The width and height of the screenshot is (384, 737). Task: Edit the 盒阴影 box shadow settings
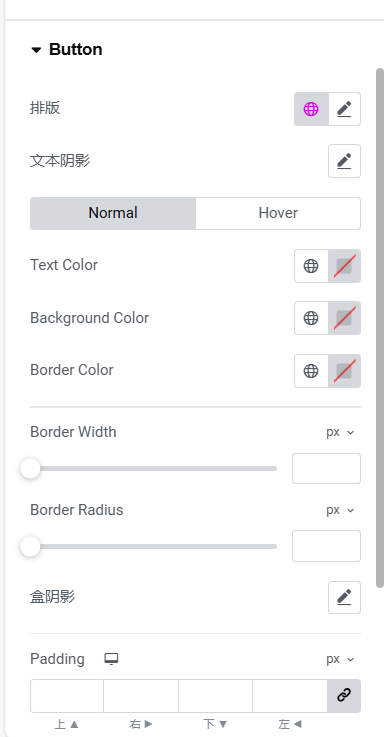coord(345,597)
